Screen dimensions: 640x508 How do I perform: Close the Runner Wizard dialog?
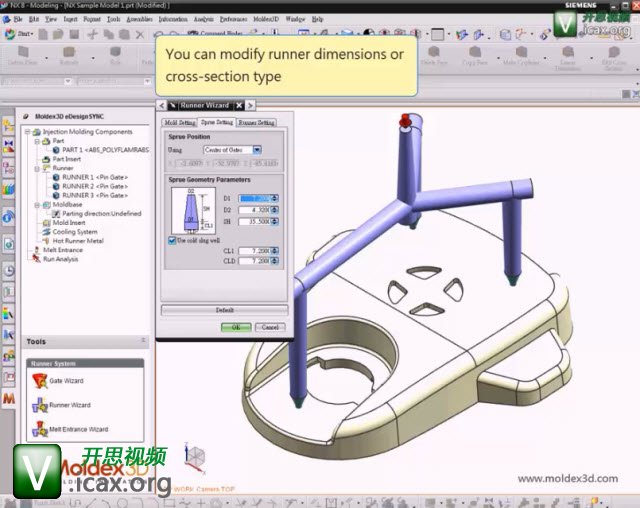tap(239, 106)
